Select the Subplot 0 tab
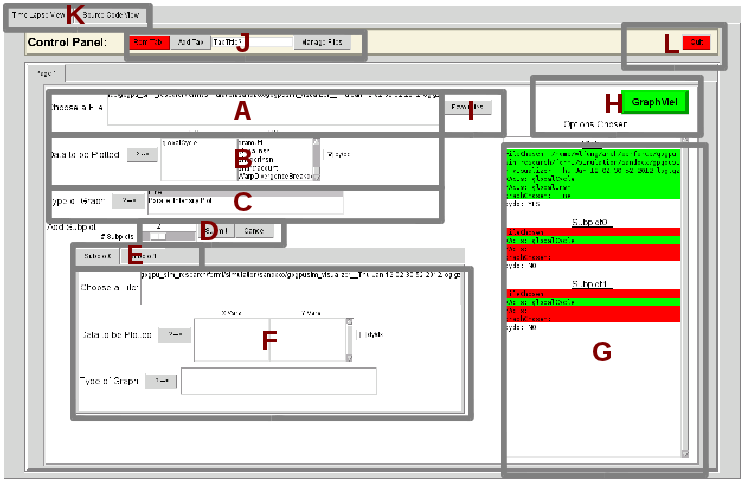Image resolution: width=743 pixels, height=481 pixels. click(x=96, y=256)
